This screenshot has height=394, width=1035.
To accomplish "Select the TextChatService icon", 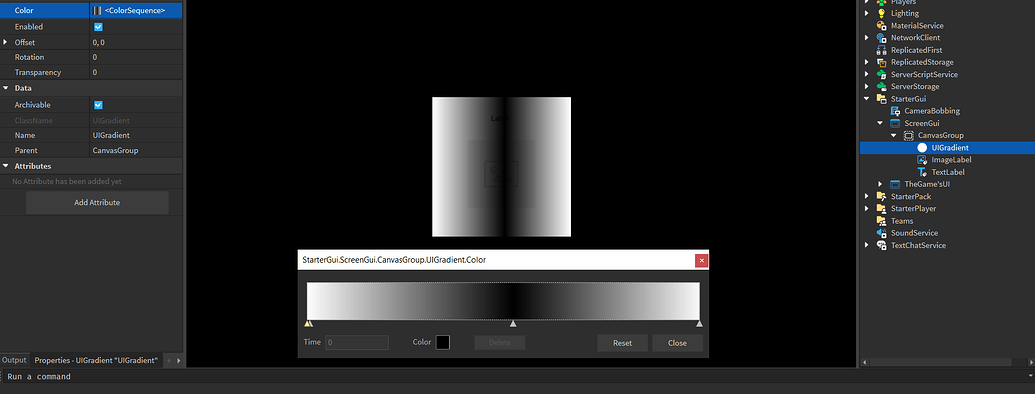I will (881, 246).
